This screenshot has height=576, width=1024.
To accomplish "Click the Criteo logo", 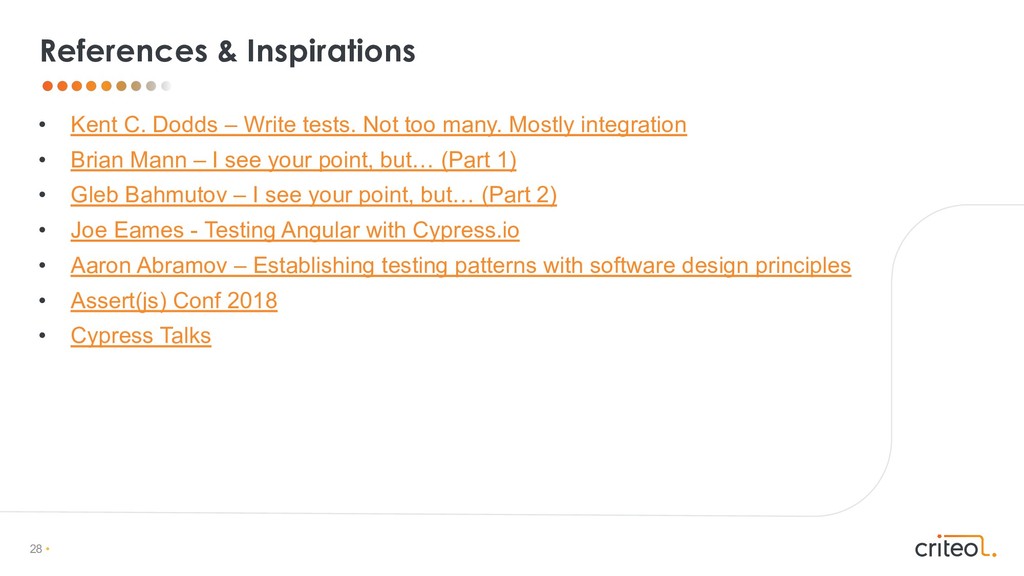I will tap(955, 546).
